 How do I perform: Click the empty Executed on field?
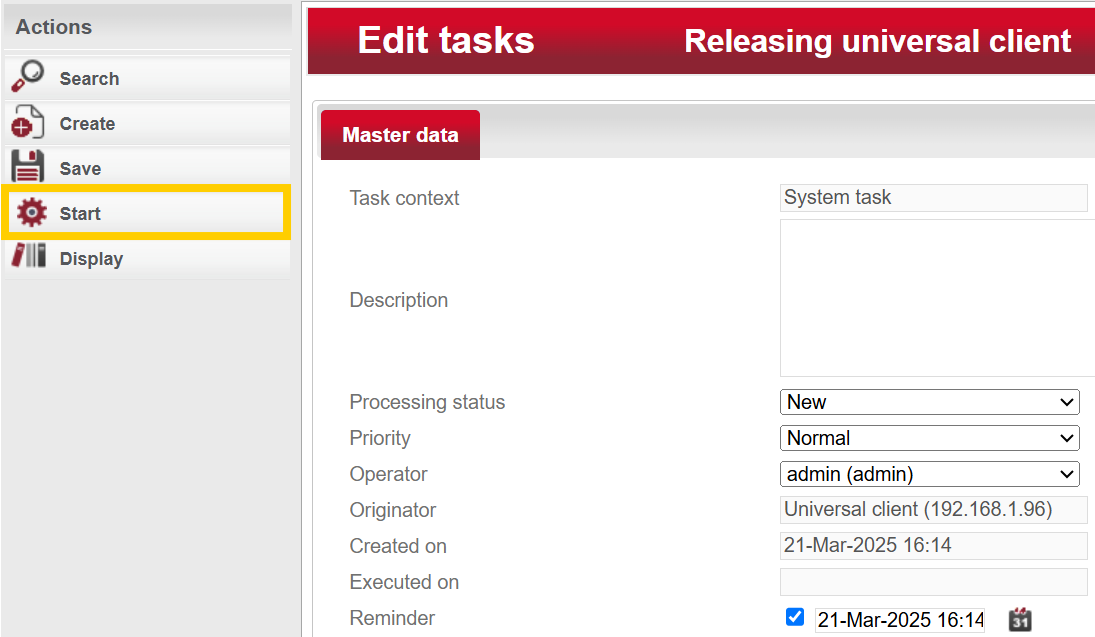933,582
